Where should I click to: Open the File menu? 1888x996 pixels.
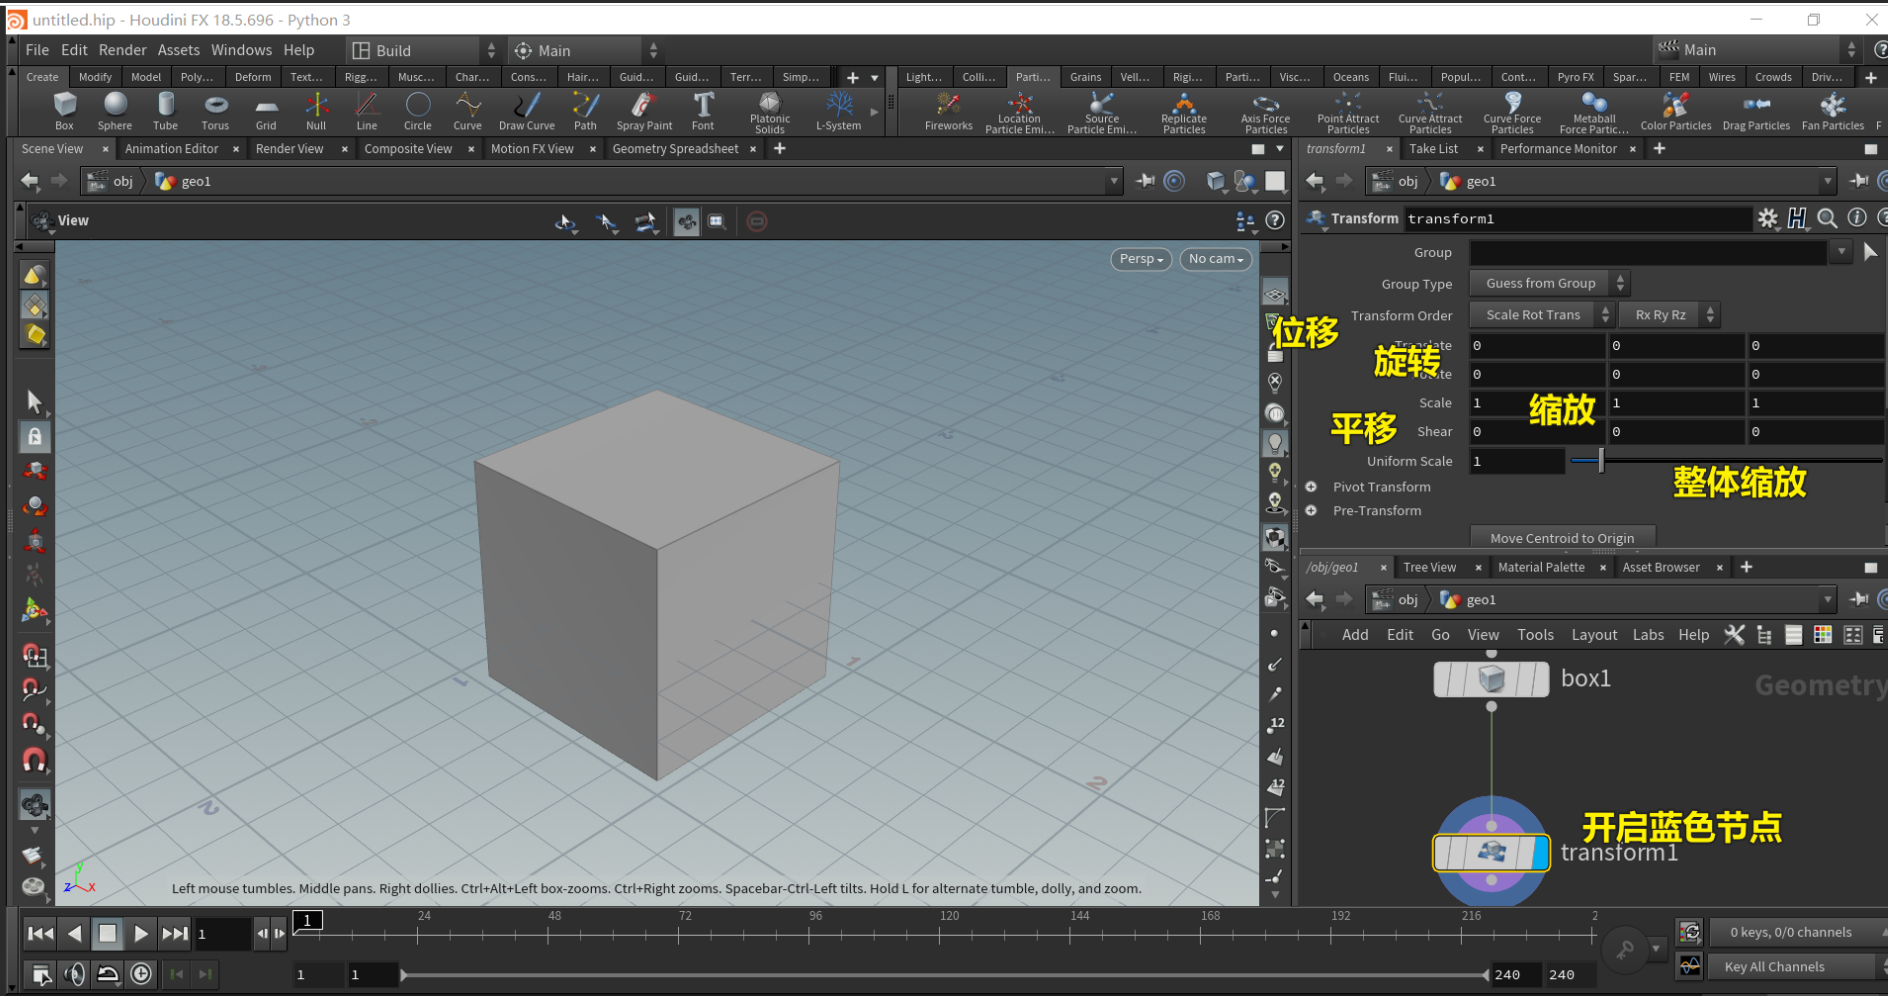37,50
